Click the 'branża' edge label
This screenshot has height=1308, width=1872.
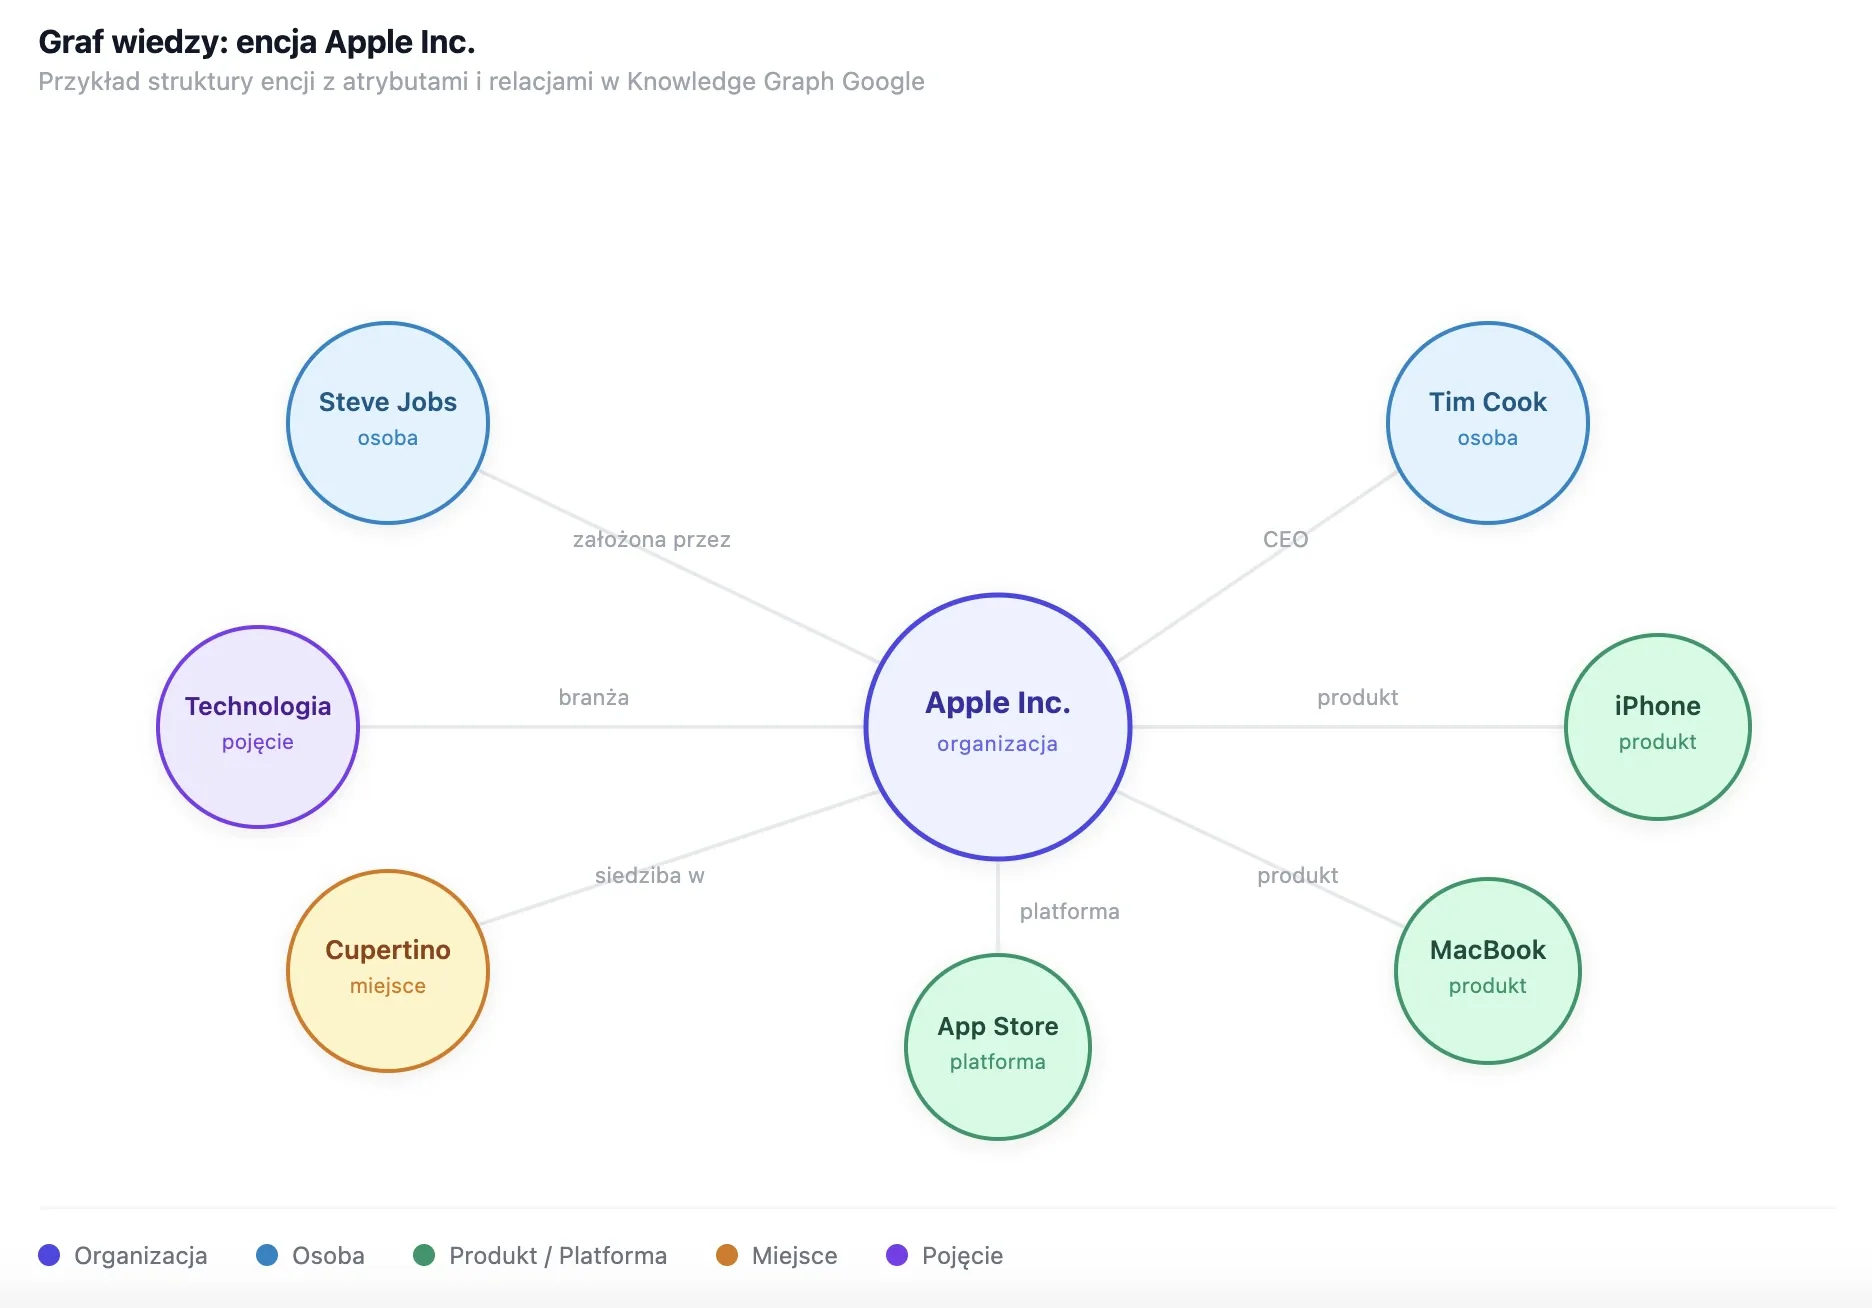click(594, 697)
